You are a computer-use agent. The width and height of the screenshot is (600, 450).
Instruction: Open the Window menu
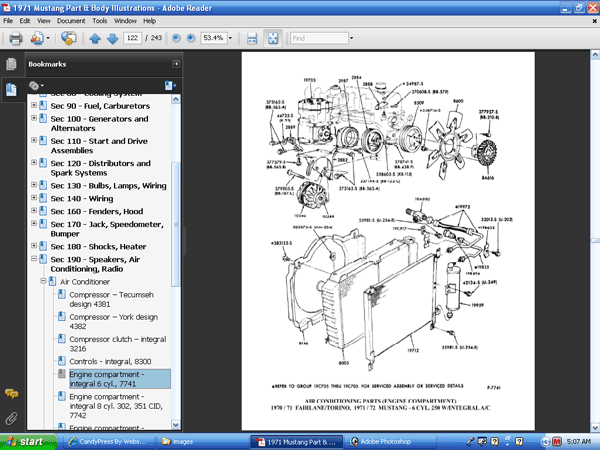pyautogui.click(x=125, y=21)
